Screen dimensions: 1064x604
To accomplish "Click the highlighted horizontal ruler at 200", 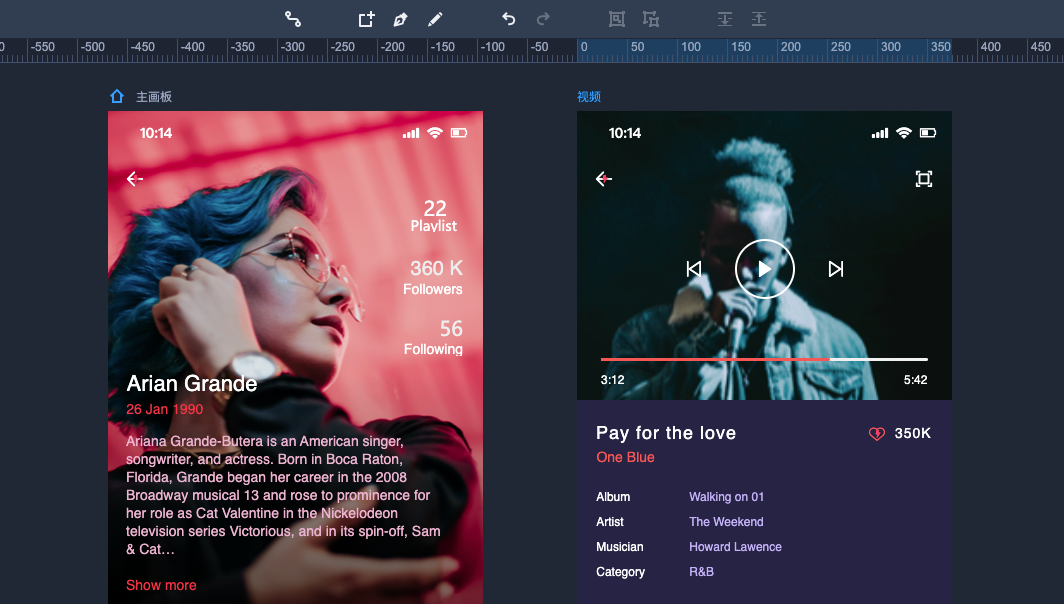I will [791, 47].
